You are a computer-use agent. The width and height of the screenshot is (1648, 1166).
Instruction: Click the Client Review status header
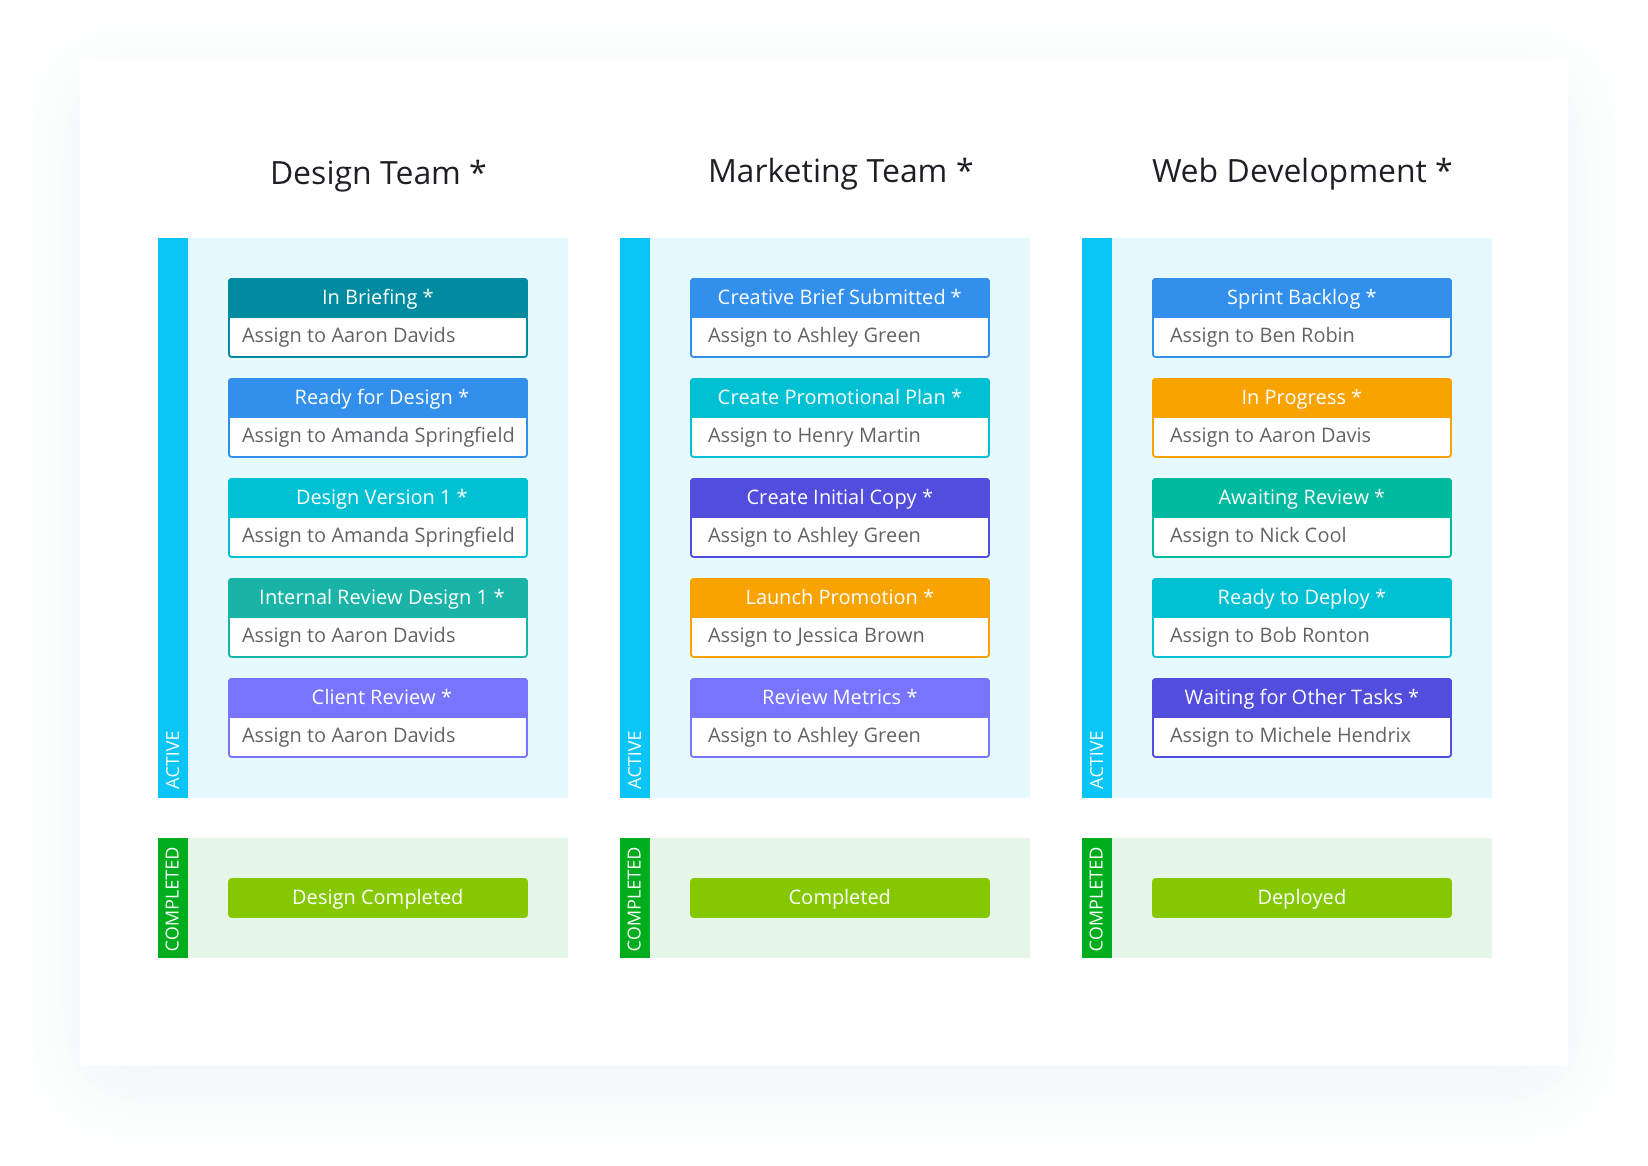pyautogui.click(x=377, y=697)
